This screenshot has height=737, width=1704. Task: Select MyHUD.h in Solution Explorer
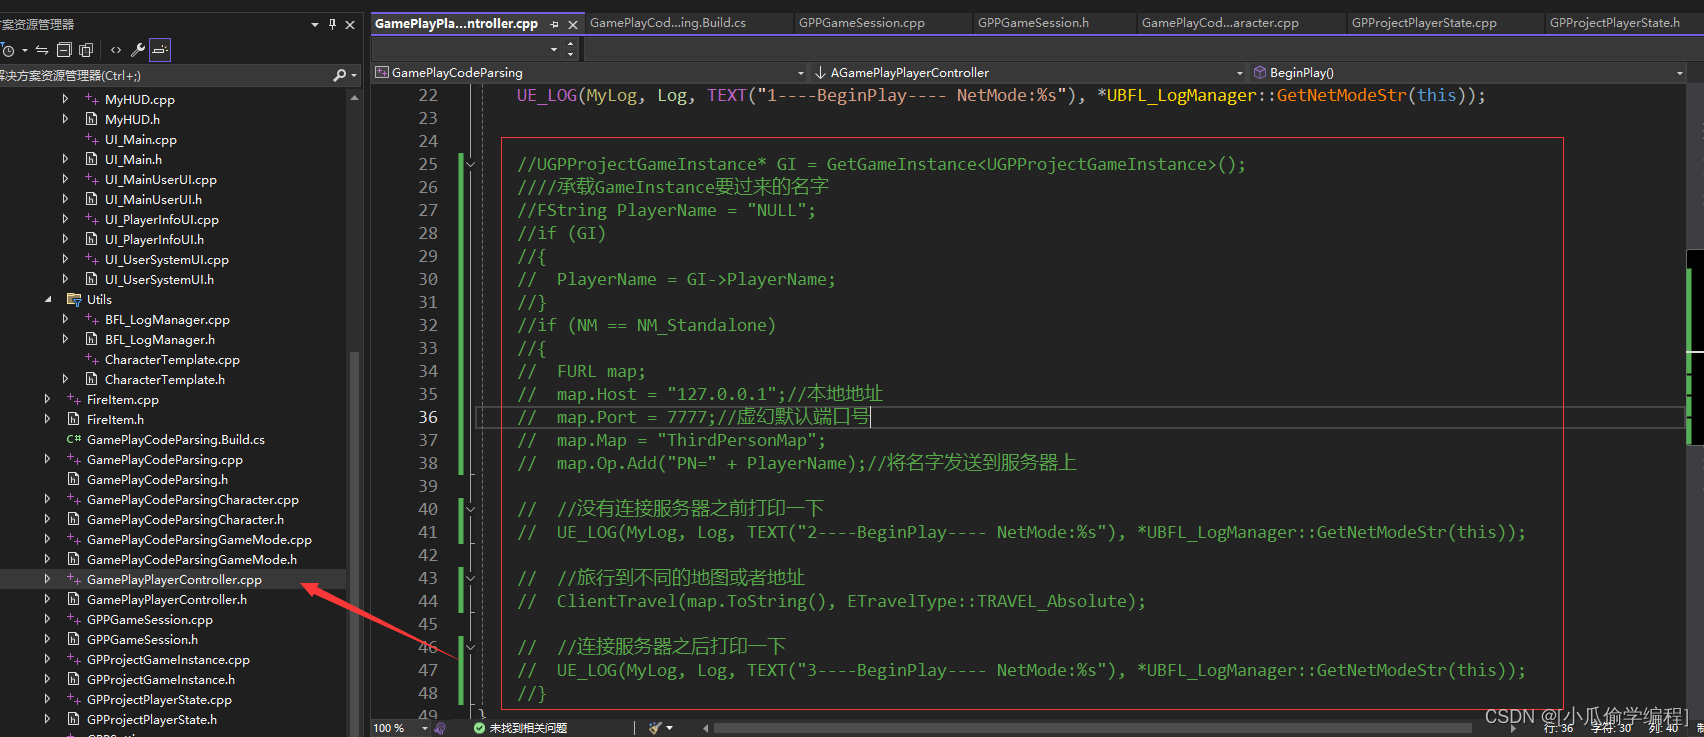pos(132,119)
